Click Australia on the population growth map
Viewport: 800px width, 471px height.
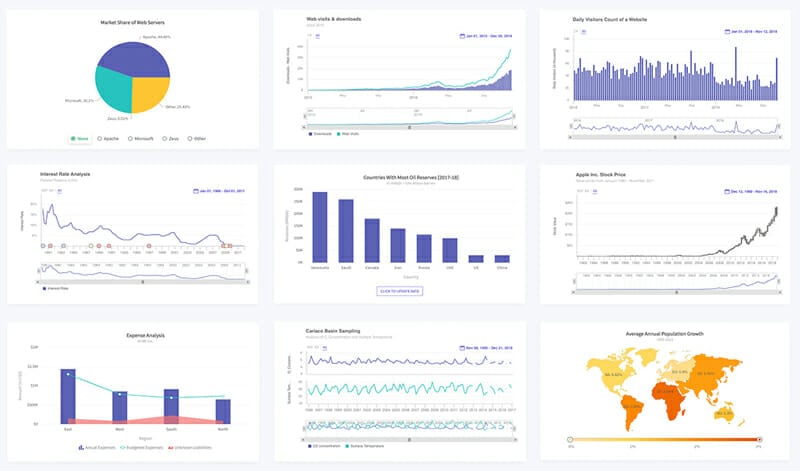click(x=724, y=413)
